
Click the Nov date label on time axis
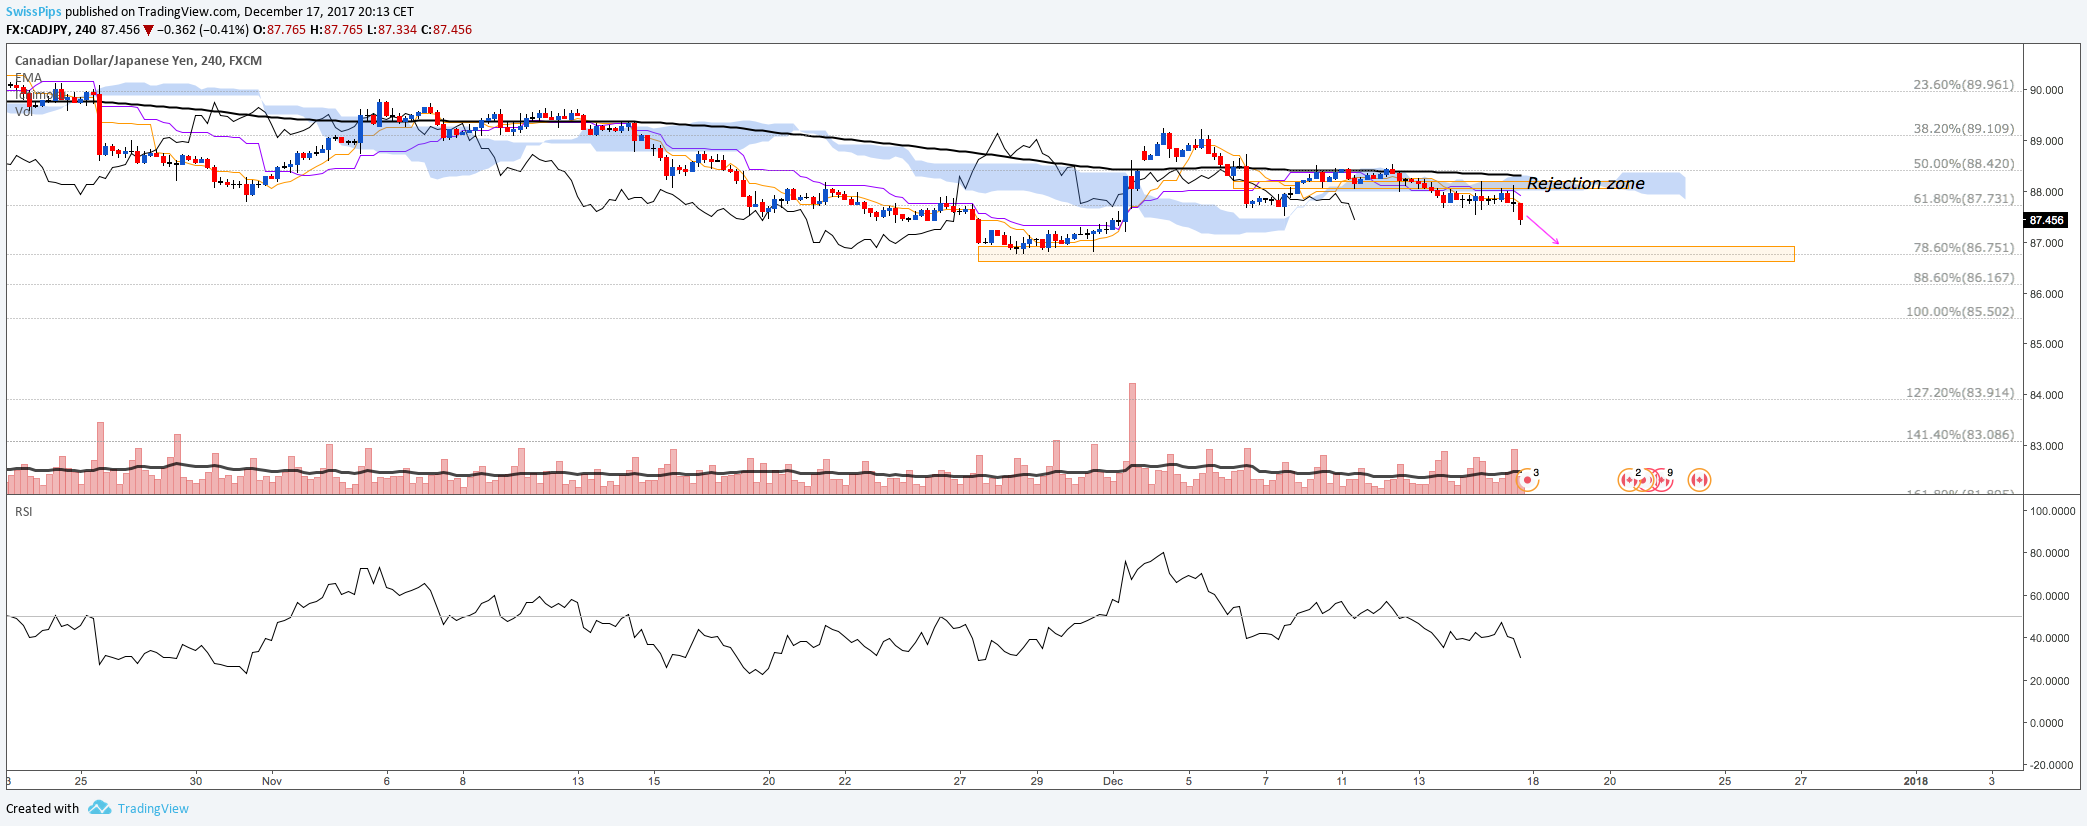pos(272,781)
